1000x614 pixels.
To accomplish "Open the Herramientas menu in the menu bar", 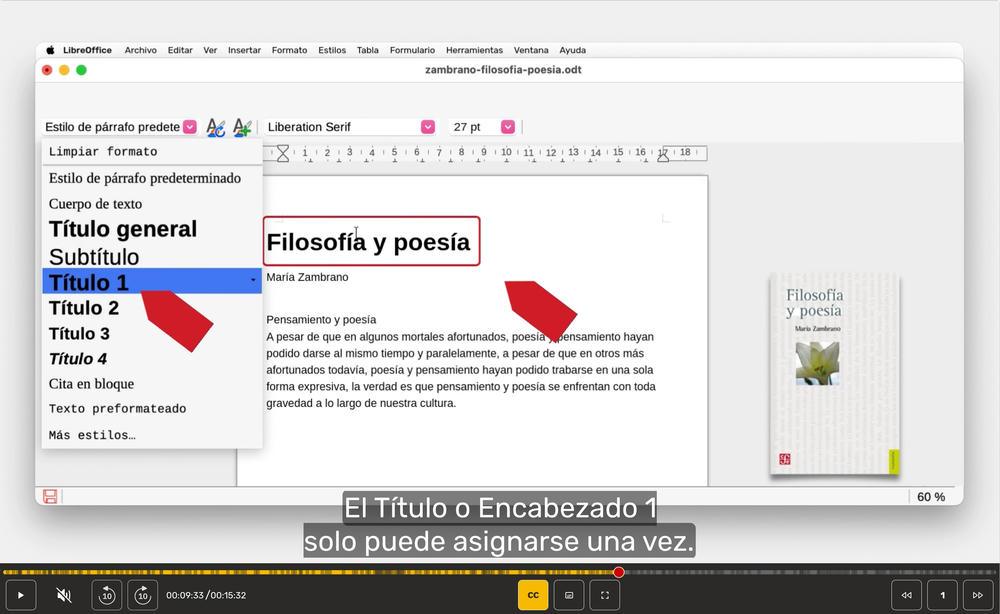I will [x=474, y=50].
